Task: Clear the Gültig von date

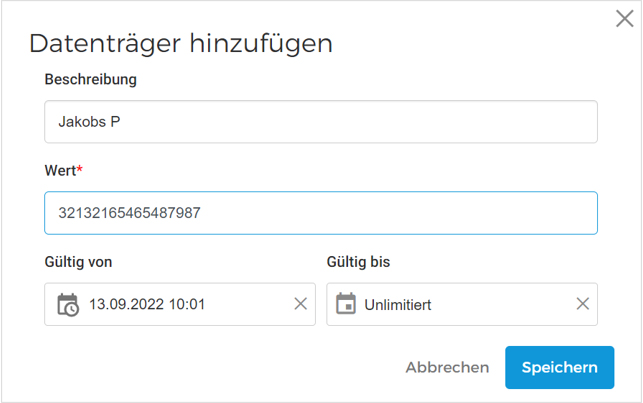Action: pos(301,304)
